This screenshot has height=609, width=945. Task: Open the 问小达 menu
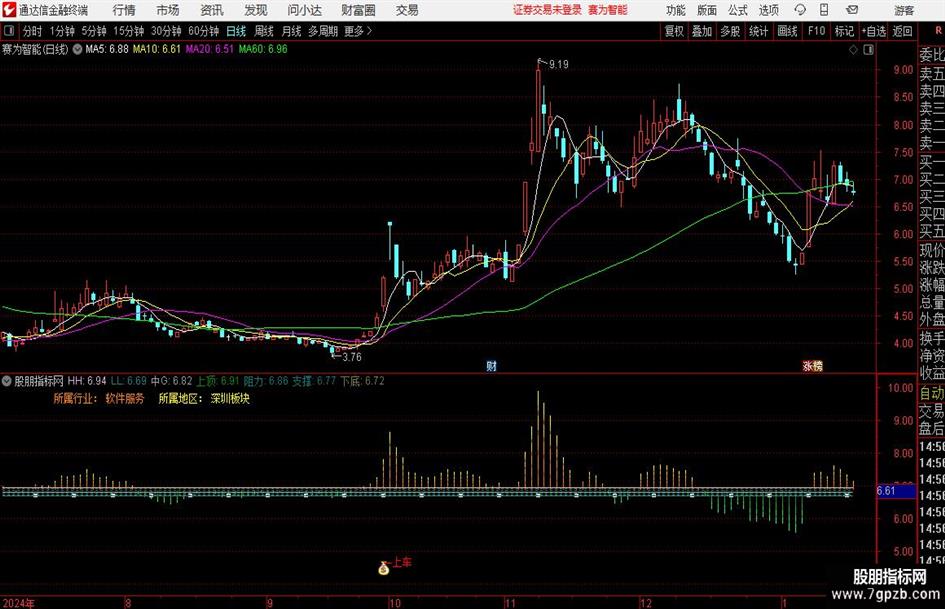(x=304, y=10)
